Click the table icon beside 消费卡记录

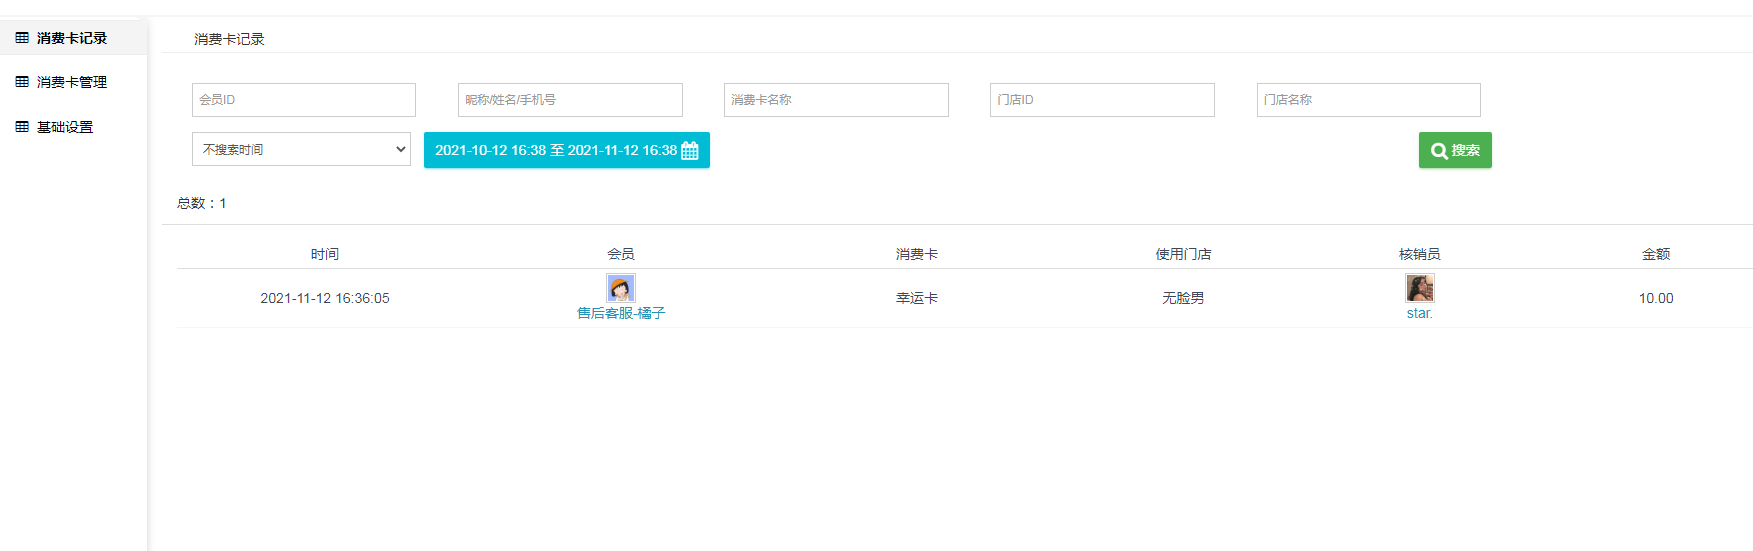tap(22, 38)
